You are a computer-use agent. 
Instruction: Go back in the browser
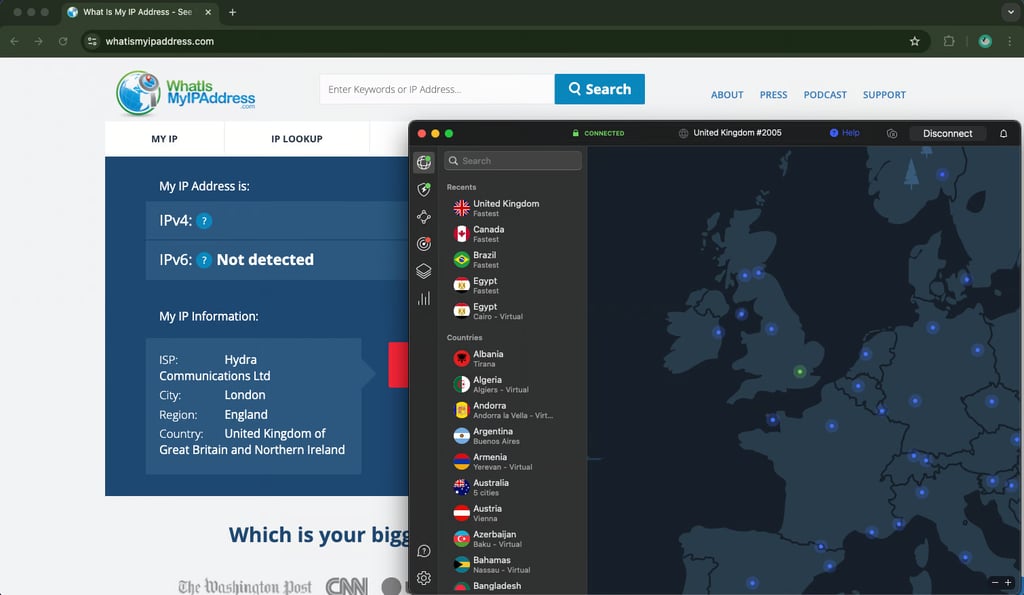click(x=14, y=41)
